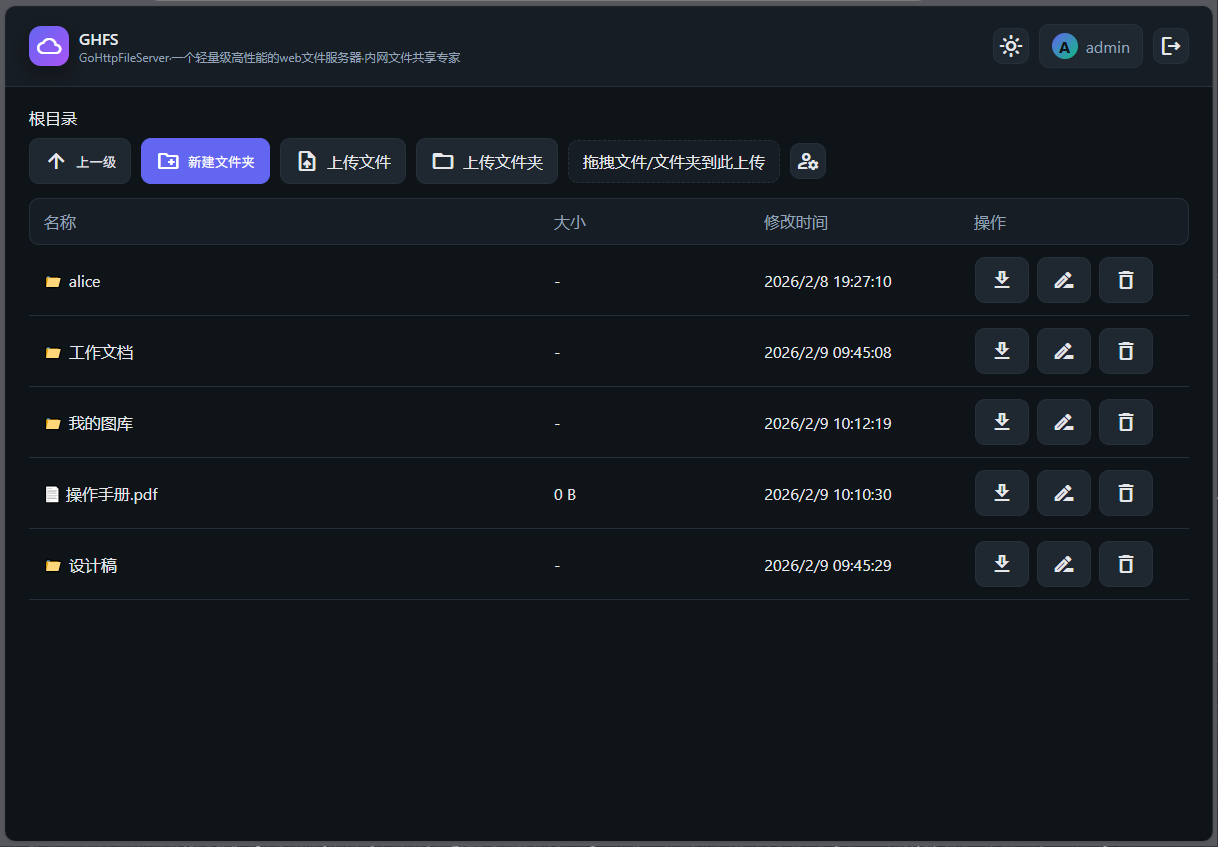Download the alice folder
1218x847 pixels.
1001,280
